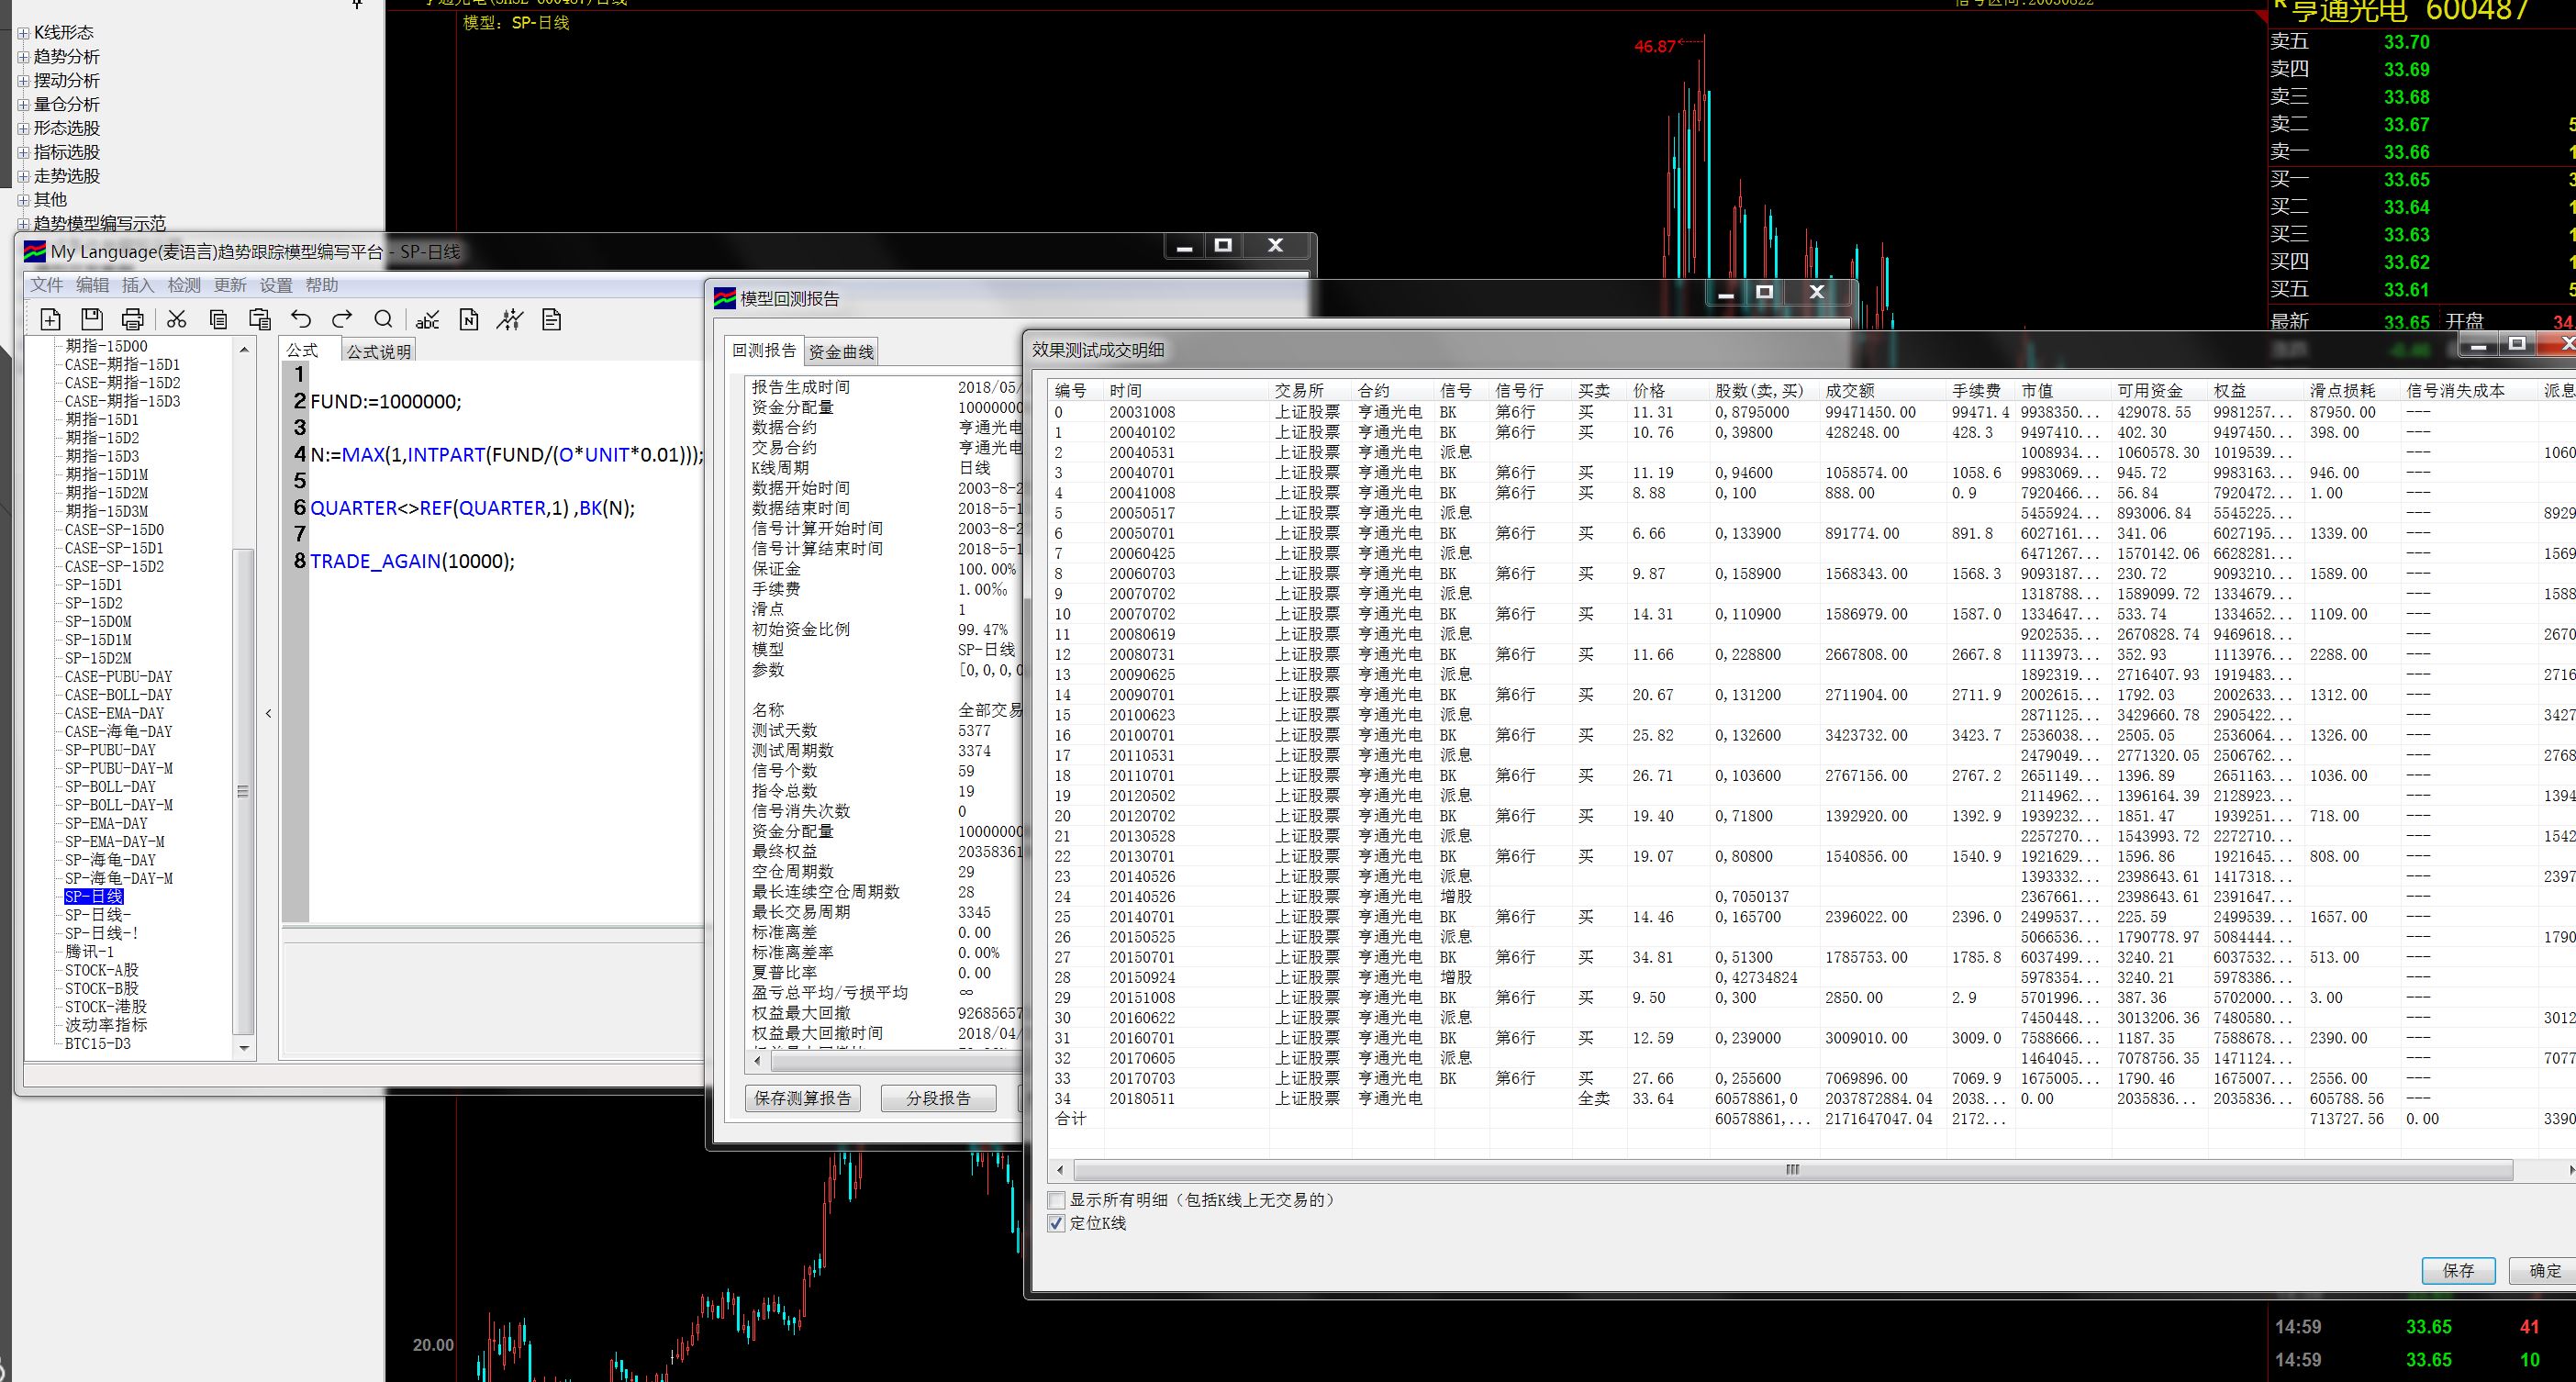Click the abc syntax check icon
The height and width of the screenshot is (1382, 2576).
427,320
